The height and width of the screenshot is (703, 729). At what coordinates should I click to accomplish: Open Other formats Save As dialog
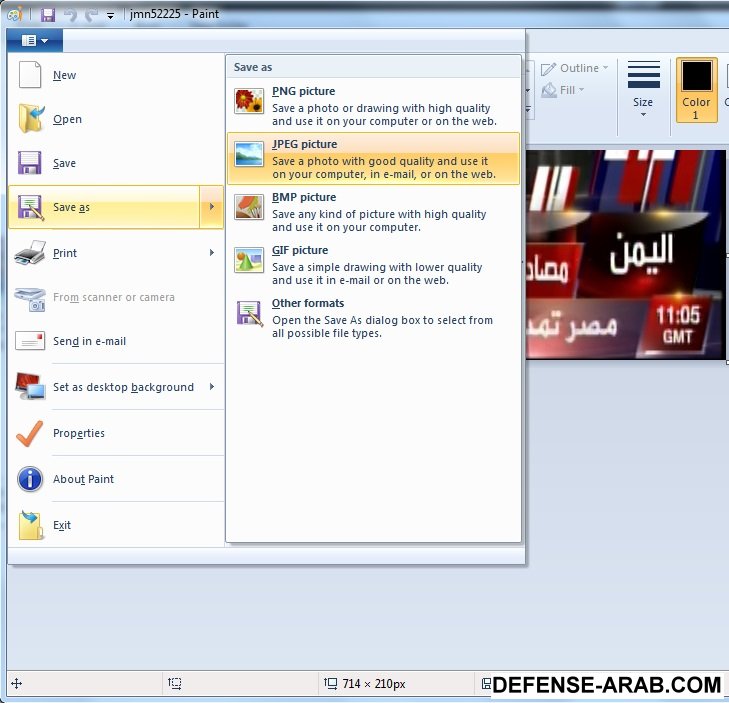click(372, 318)
